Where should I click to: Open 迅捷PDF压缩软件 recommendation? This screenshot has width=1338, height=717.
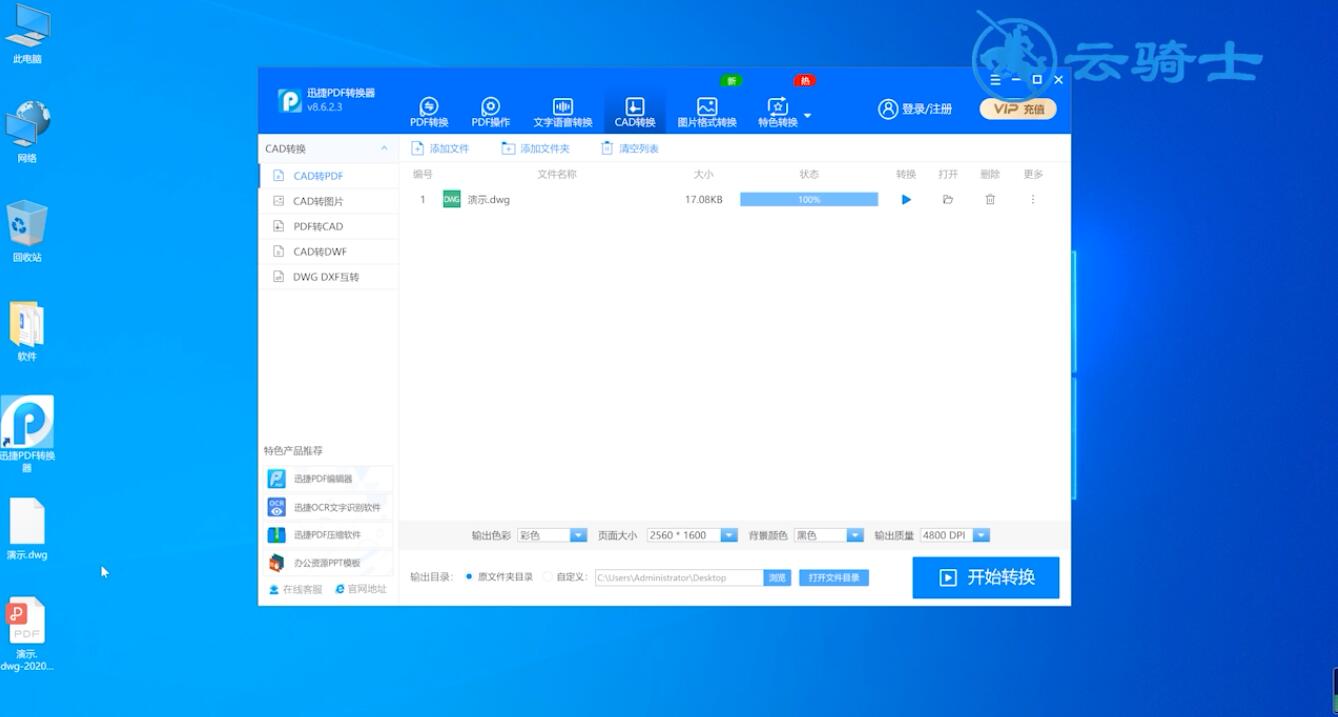point(329,535)
